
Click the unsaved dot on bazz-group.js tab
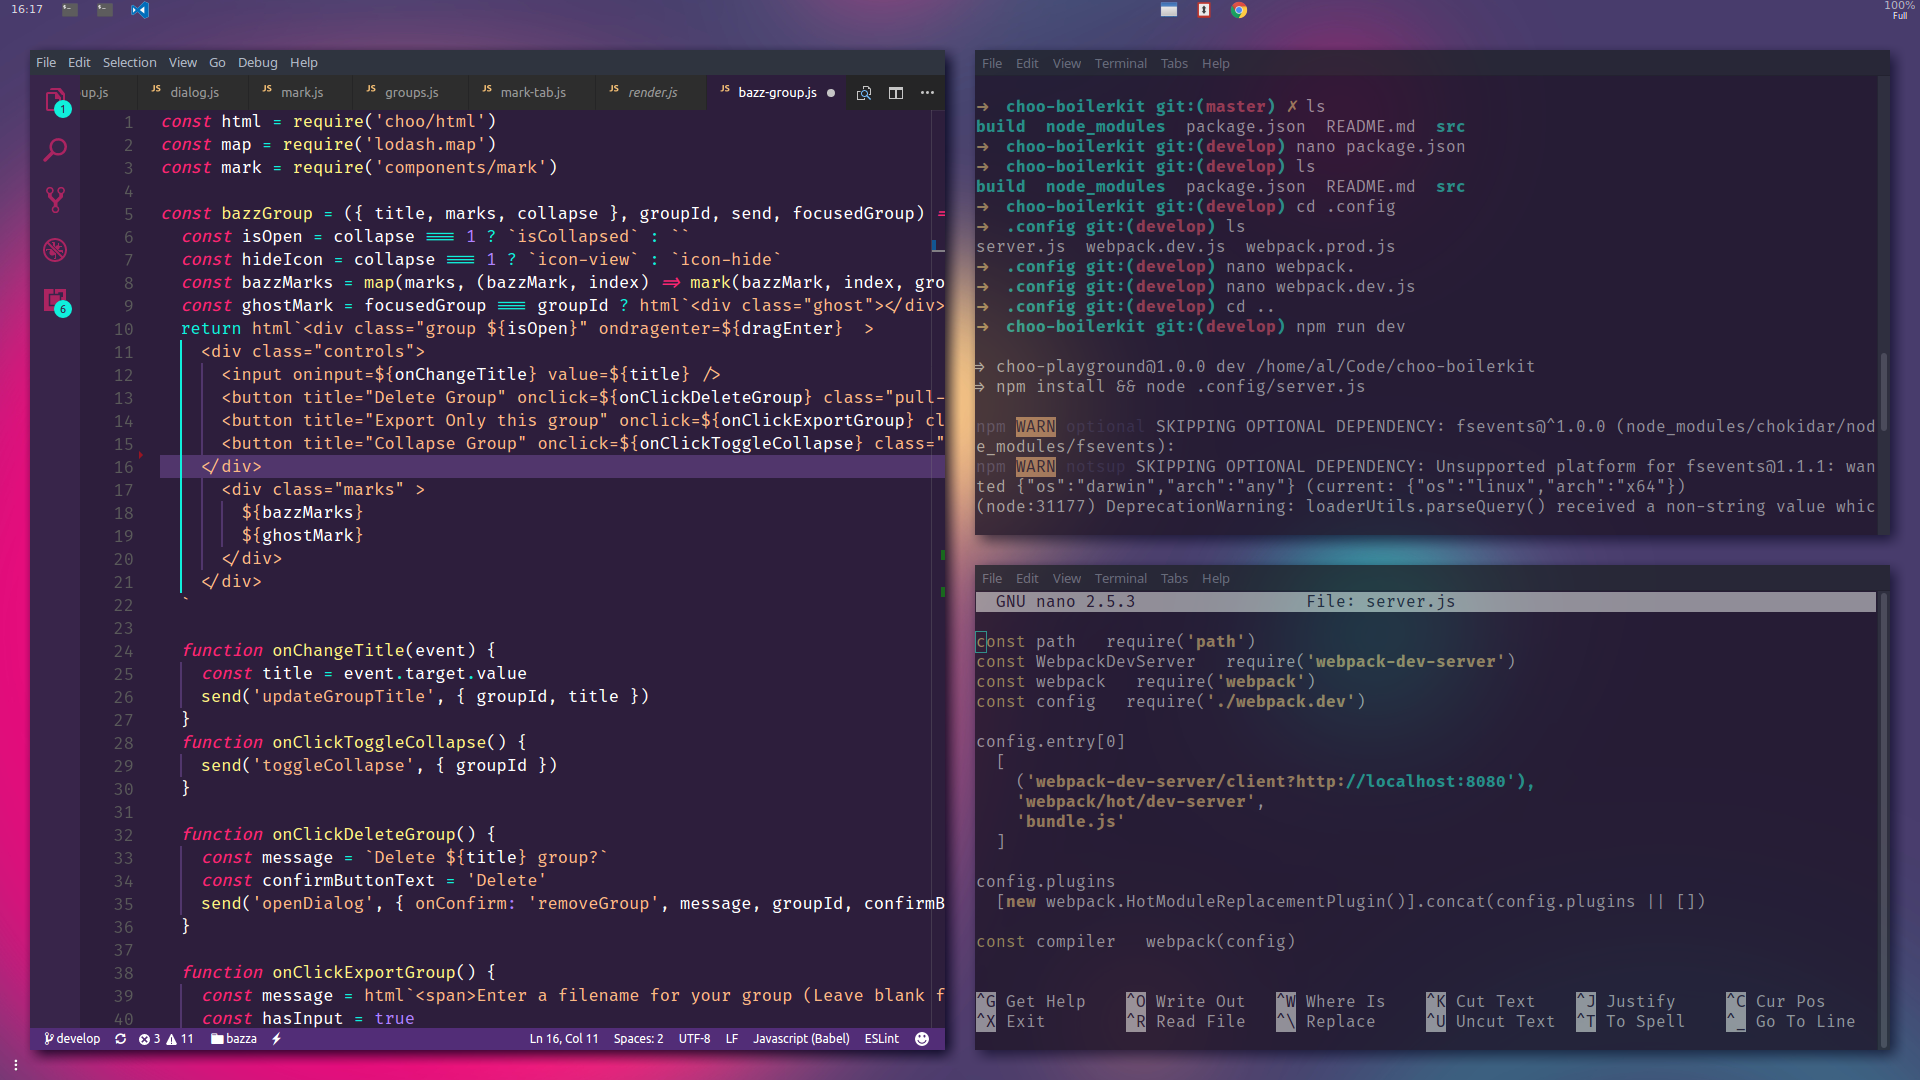(831, 93)
